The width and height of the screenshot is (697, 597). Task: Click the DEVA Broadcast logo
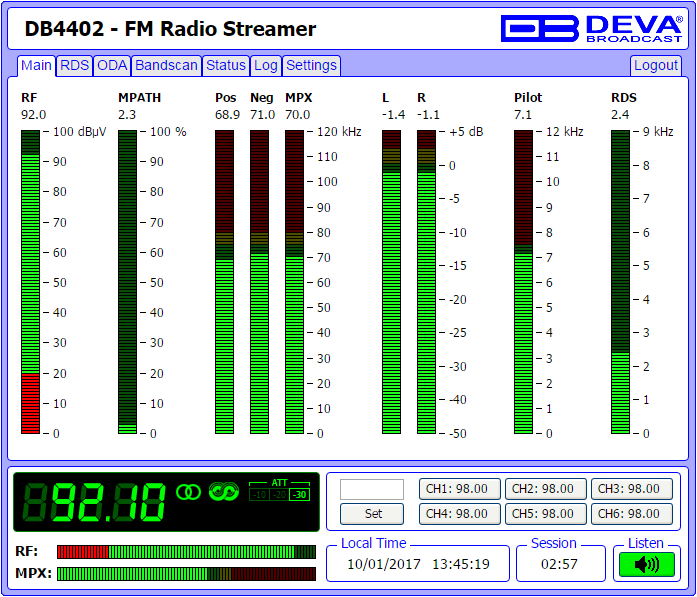click(592, 29)
